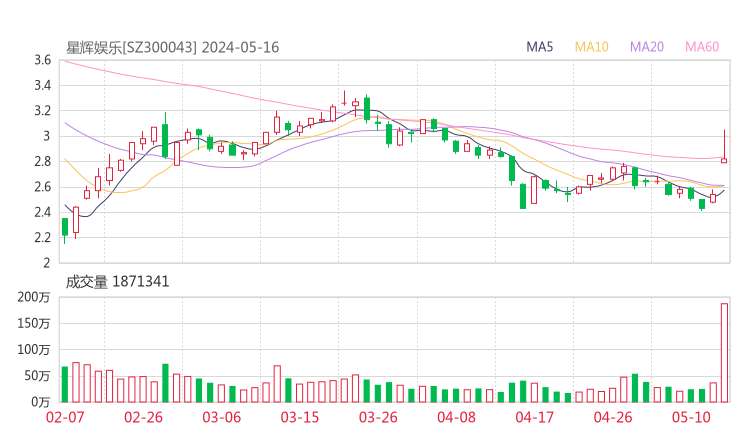Click the 02-26 date label
The width and height of the screenshot is (740, 440).
(x=143, y=417)
